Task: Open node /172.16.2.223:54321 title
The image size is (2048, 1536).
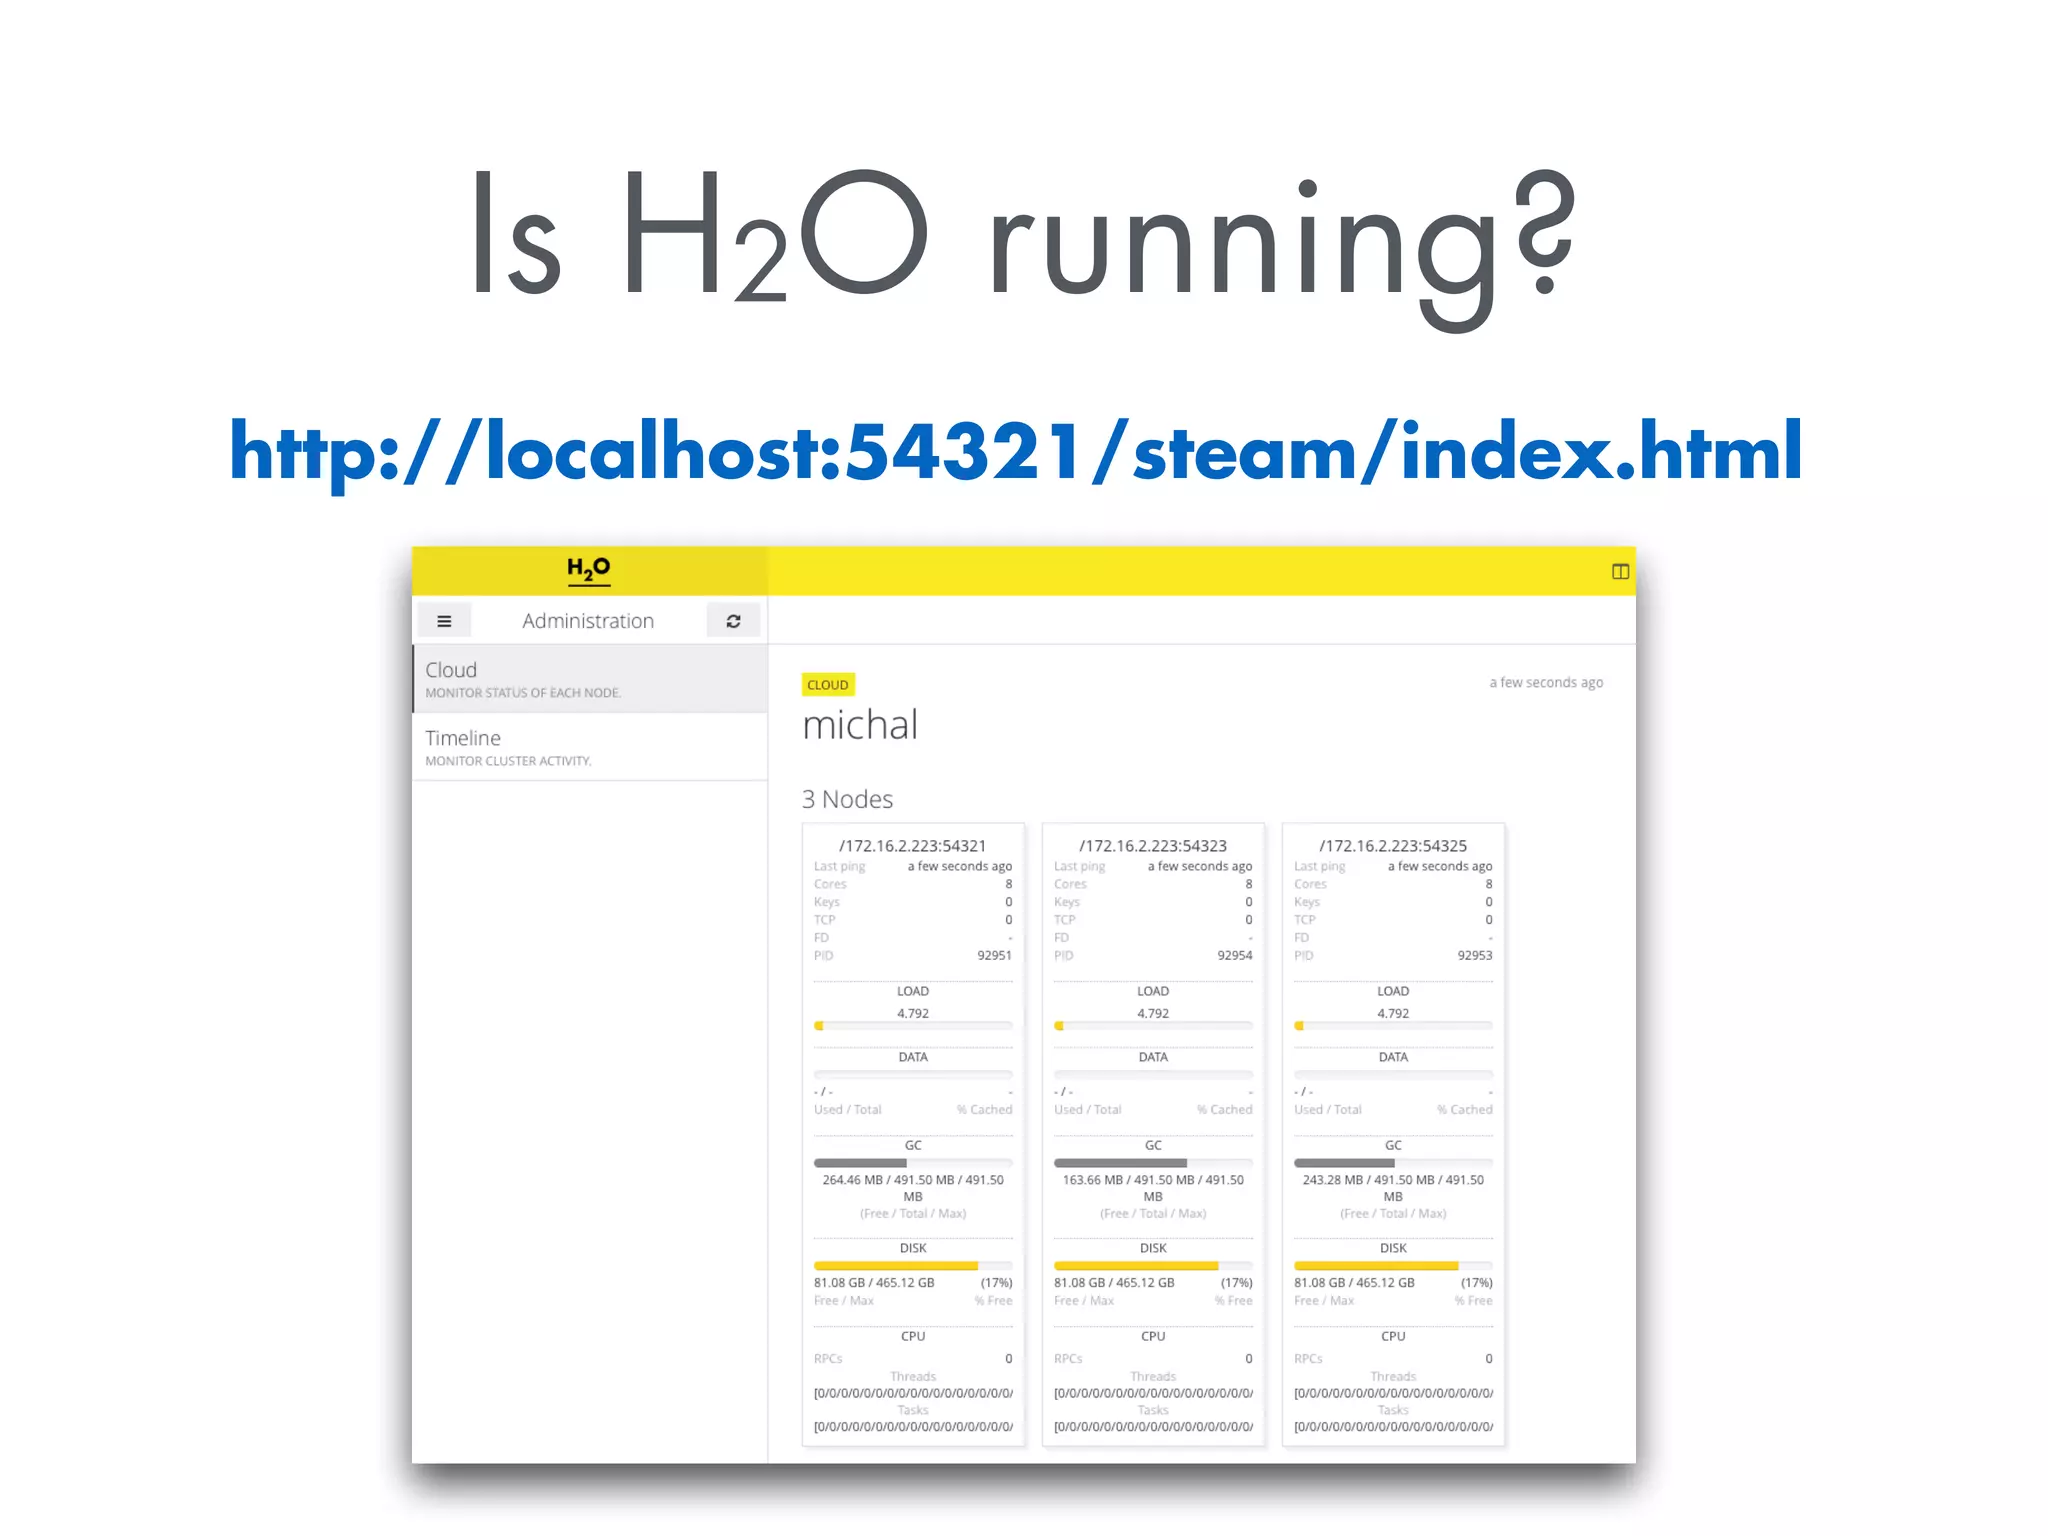Action: (913, 846)
